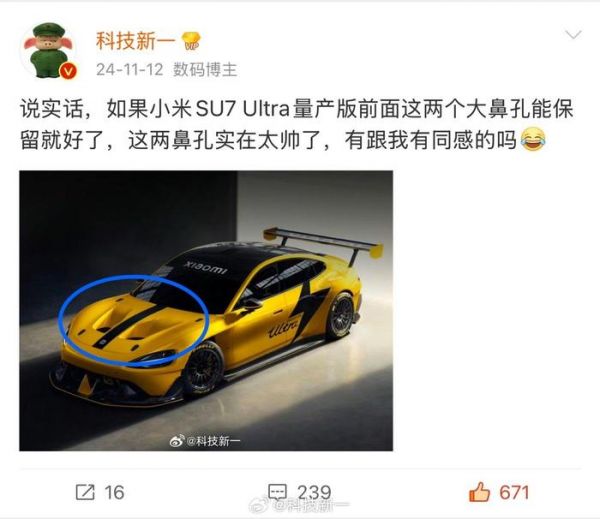The image size is (600, 519).
Task: Click the repost count 16
Action: click(x=114, y=493)
